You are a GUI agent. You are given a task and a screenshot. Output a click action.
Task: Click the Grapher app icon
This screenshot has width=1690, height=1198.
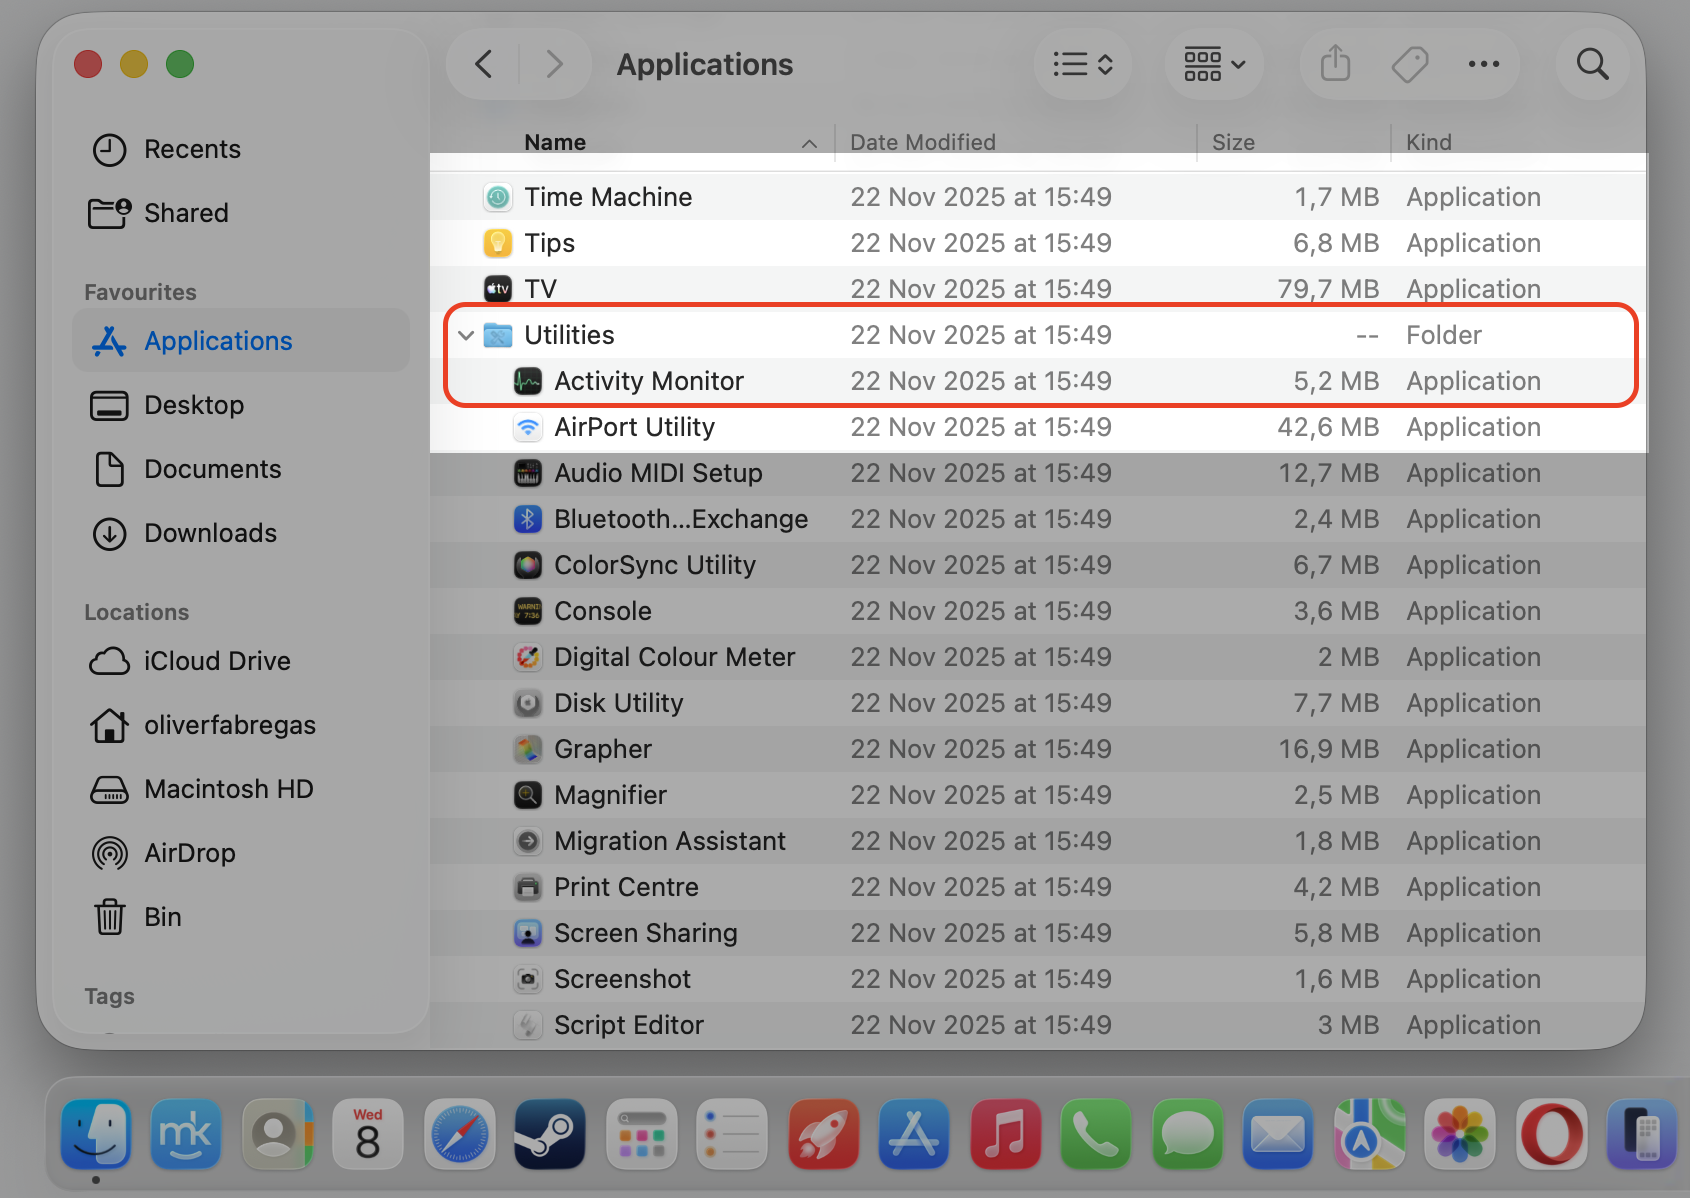(528, 749)
